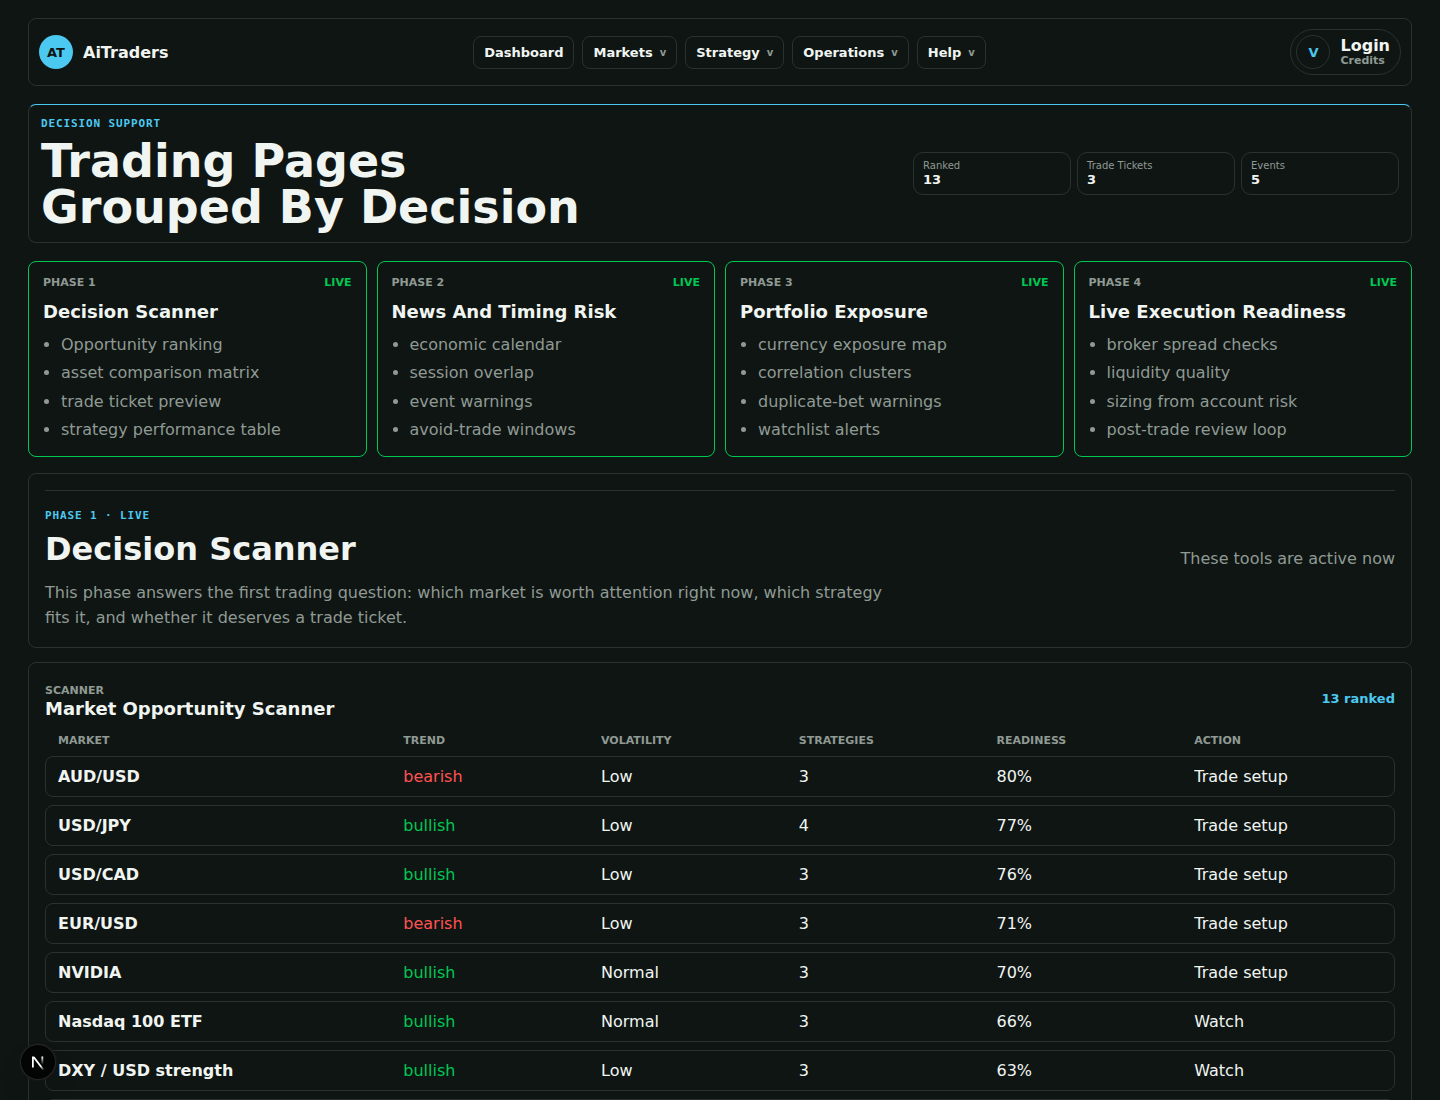Expand the Operations dropdown menu

pyautogui.click(x=850, y=52)
